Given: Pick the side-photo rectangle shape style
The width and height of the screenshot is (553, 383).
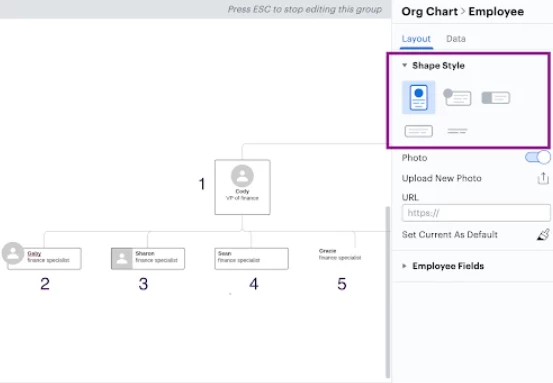Looking at the screenshot, I should (496, 98).
